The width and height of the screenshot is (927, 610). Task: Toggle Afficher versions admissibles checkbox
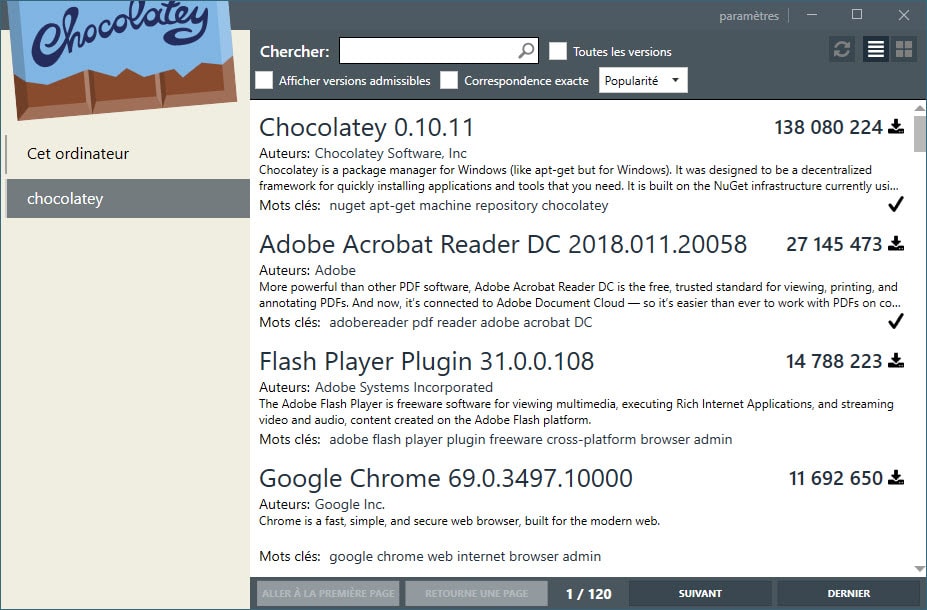point(264,80)
